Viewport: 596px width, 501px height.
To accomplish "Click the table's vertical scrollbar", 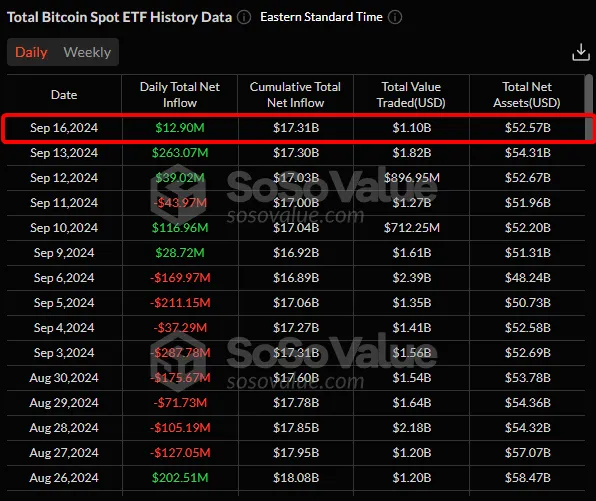I will point(588,107).
